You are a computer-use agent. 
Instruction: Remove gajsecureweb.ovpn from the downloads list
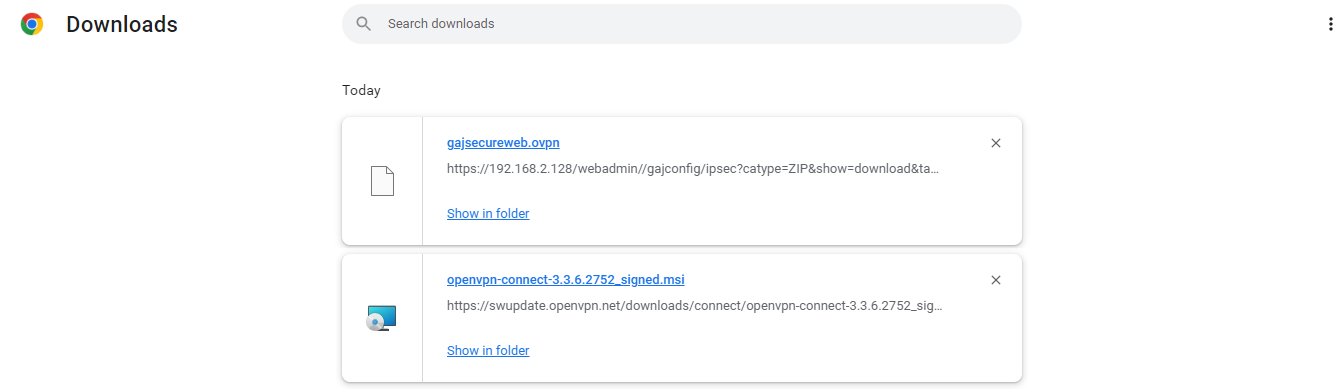click(x=995, y=143)
